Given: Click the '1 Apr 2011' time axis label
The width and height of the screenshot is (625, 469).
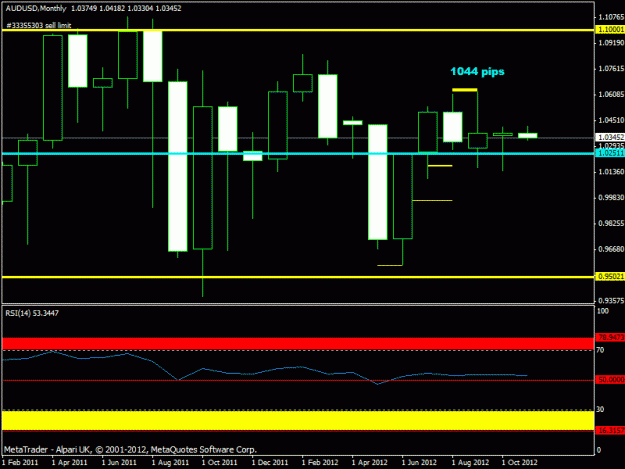Looking at the screenshot, I should click(69, 463).
